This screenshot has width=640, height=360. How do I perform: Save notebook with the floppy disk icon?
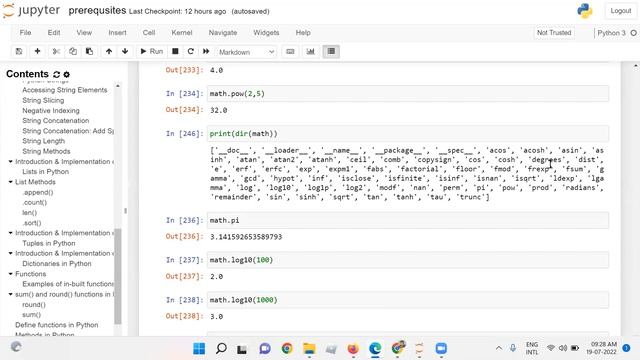pos(19,51)
